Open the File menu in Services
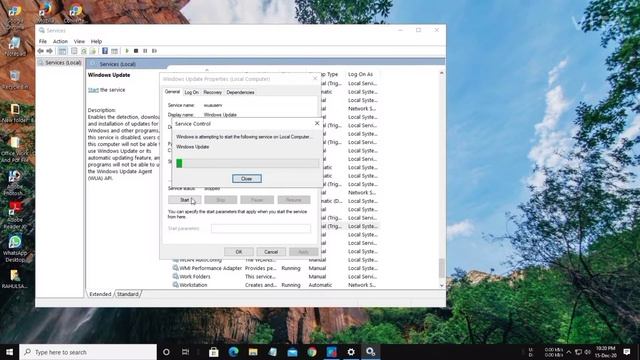Image resolution: width=640 pixels, height=360 pixels. 43,41
